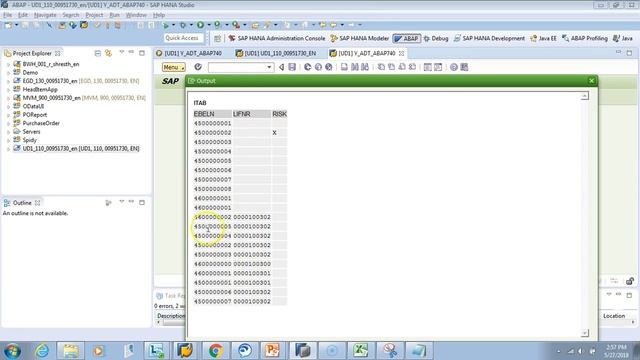The image size is (640, 360).
Task: Click the SAP GUI Exit circle icon
Action: coord(318,67)
